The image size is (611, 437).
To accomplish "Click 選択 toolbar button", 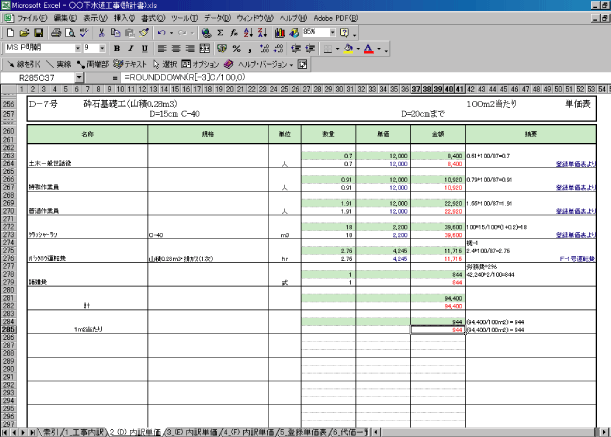I will pyautogui.click(x=165, y=64).
